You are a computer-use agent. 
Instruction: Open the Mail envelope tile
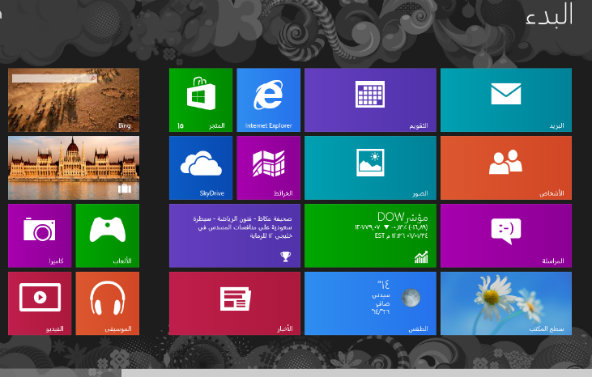[506, 100]
